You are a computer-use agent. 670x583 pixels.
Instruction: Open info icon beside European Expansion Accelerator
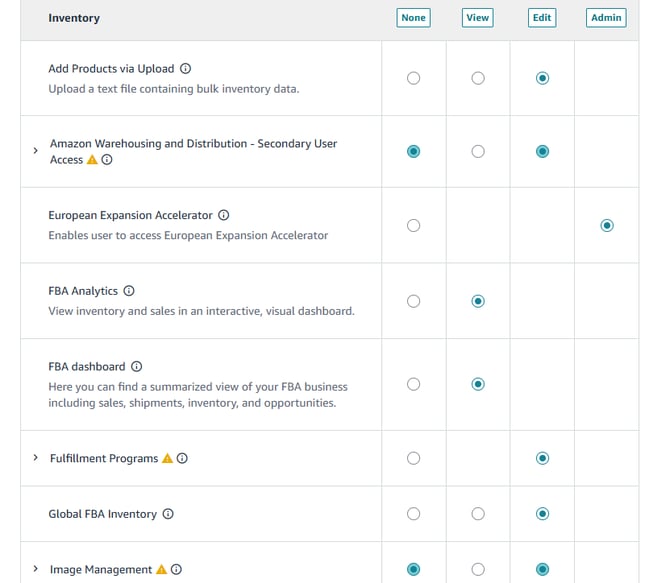[x=224, y=215]
